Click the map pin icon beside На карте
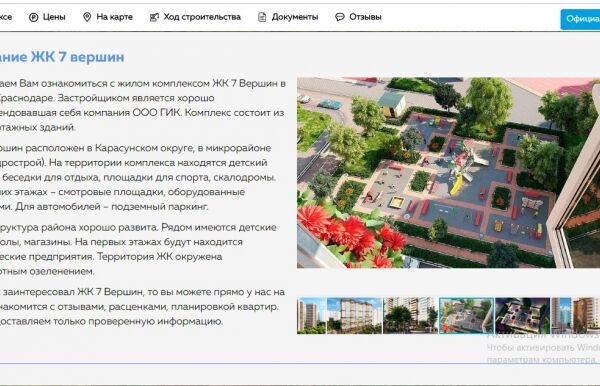This screenshot has width=600, height=386. pyautogui.click(x=87, y=17)
